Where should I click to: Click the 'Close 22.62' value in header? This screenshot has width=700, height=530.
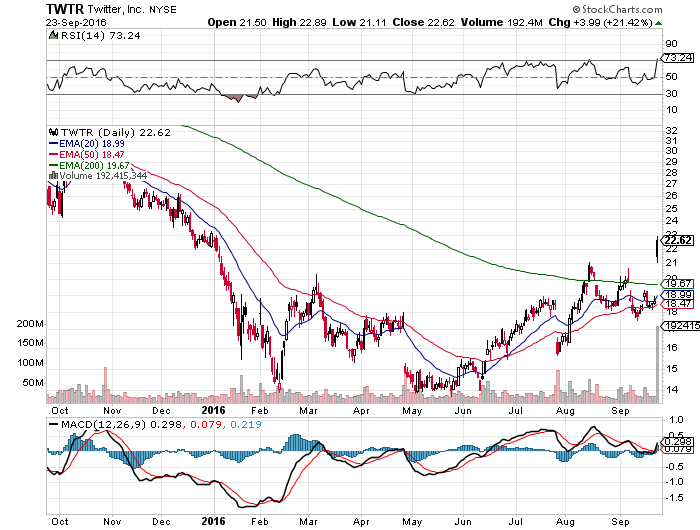pos(423,22)
